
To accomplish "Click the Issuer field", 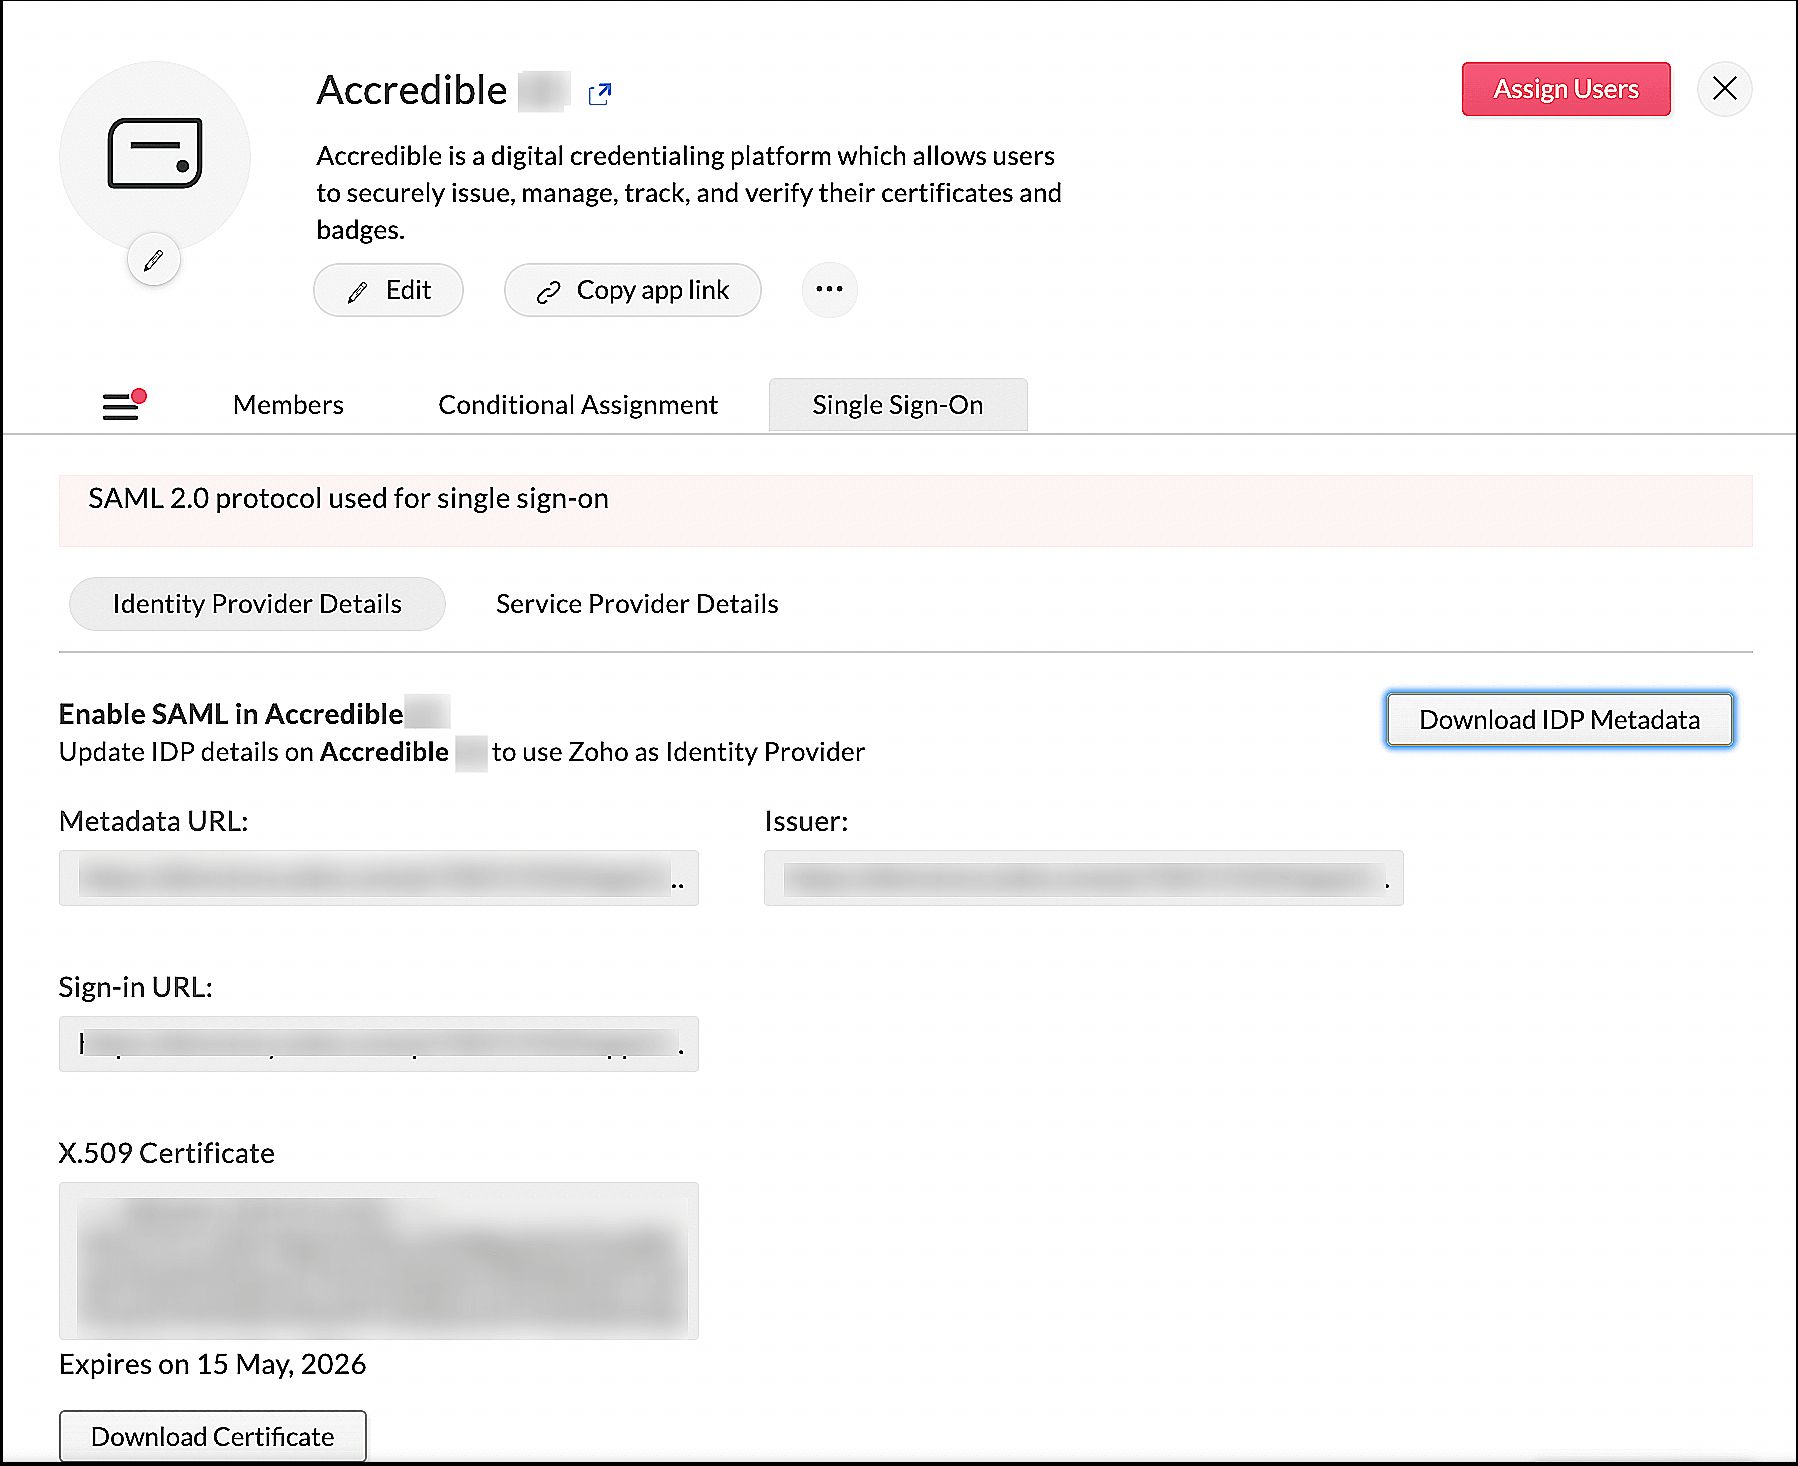I will 1084,878.
